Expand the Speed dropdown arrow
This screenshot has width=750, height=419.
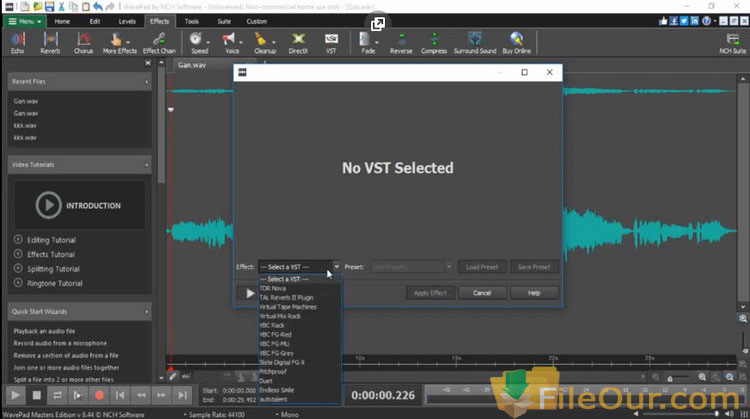208,43
